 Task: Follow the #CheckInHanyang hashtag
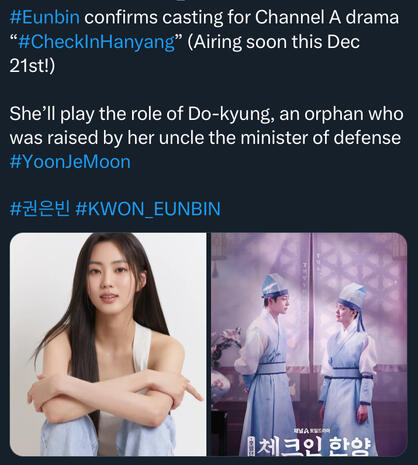tap(97, 42)
